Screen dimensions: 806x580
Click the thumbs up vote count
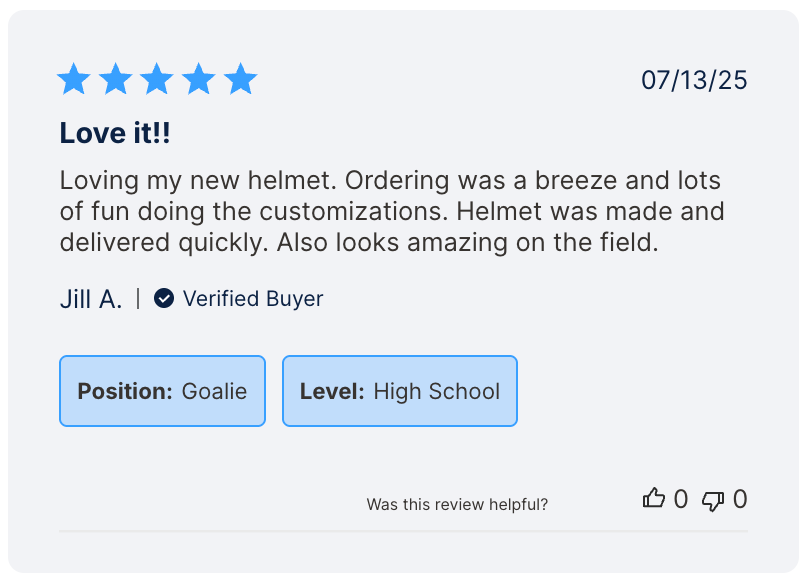[x=681, y=499]
